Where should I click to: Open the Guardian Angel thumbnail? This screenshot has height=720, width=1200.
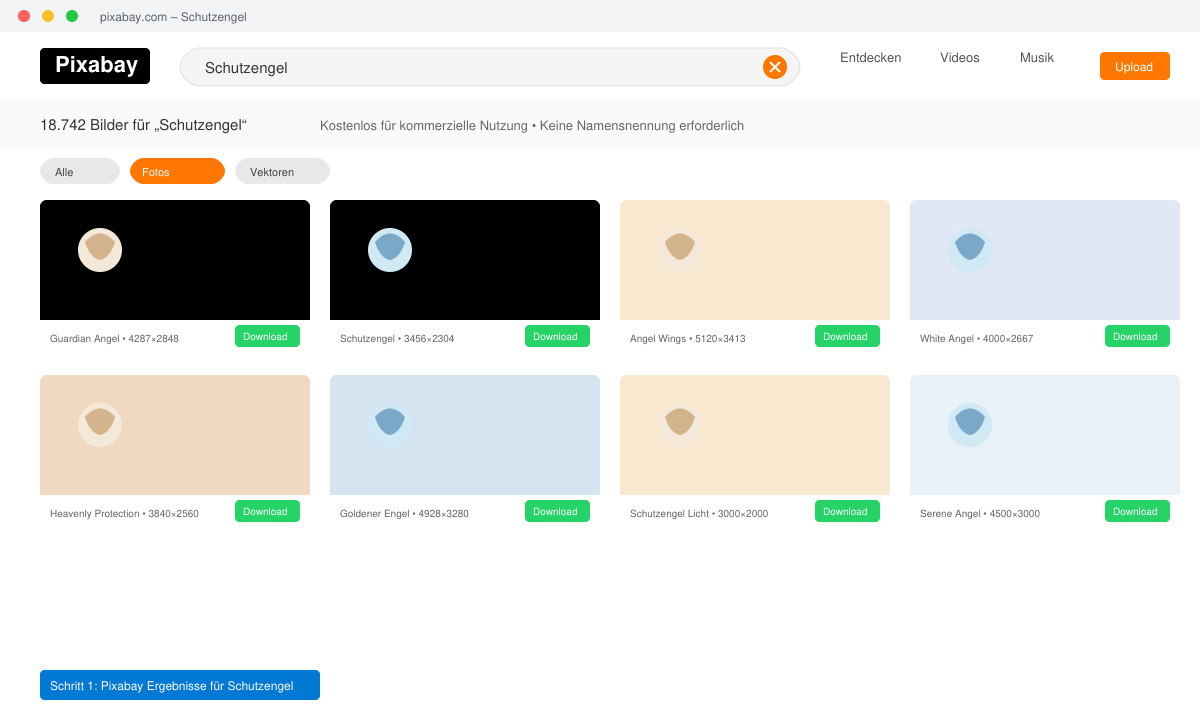pos(175,260)
